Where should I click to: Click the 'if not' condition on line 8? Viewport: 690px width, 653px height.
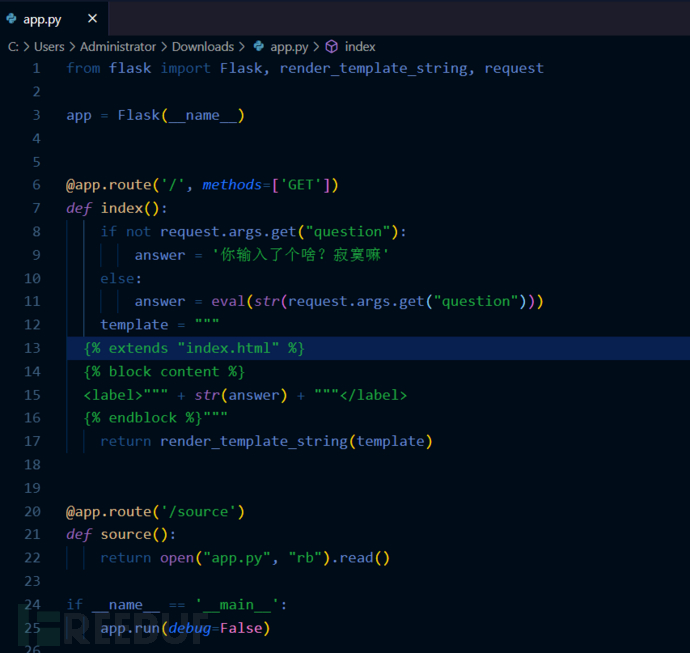[125, 231]
